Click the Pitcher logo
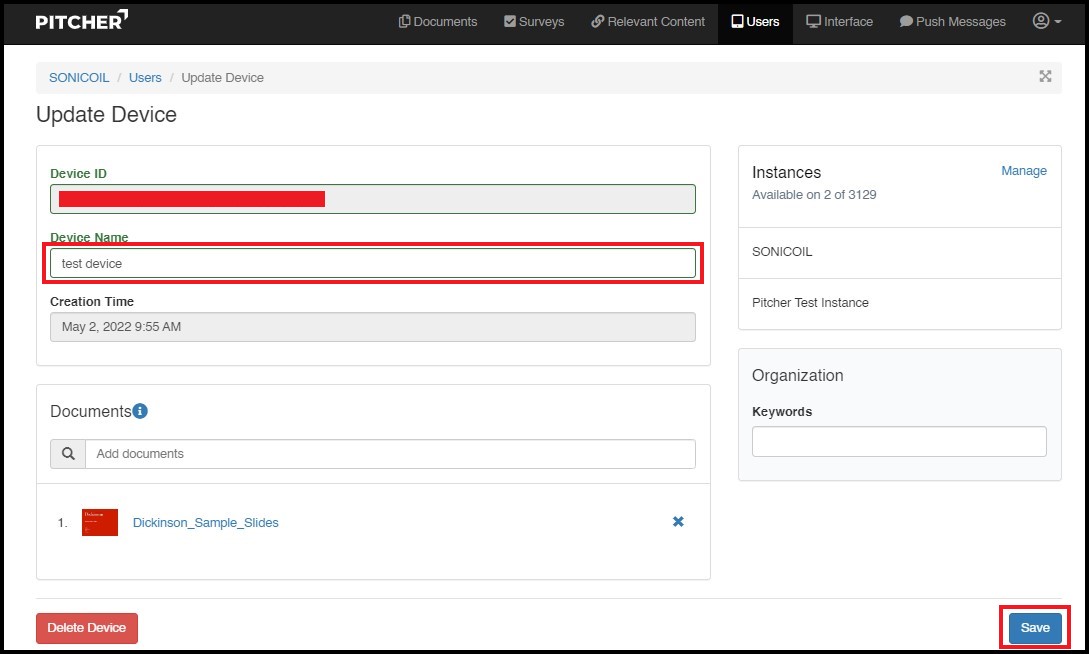This screenshot has height=654, width=1089. pyautogui.click(x=82, y=21)
